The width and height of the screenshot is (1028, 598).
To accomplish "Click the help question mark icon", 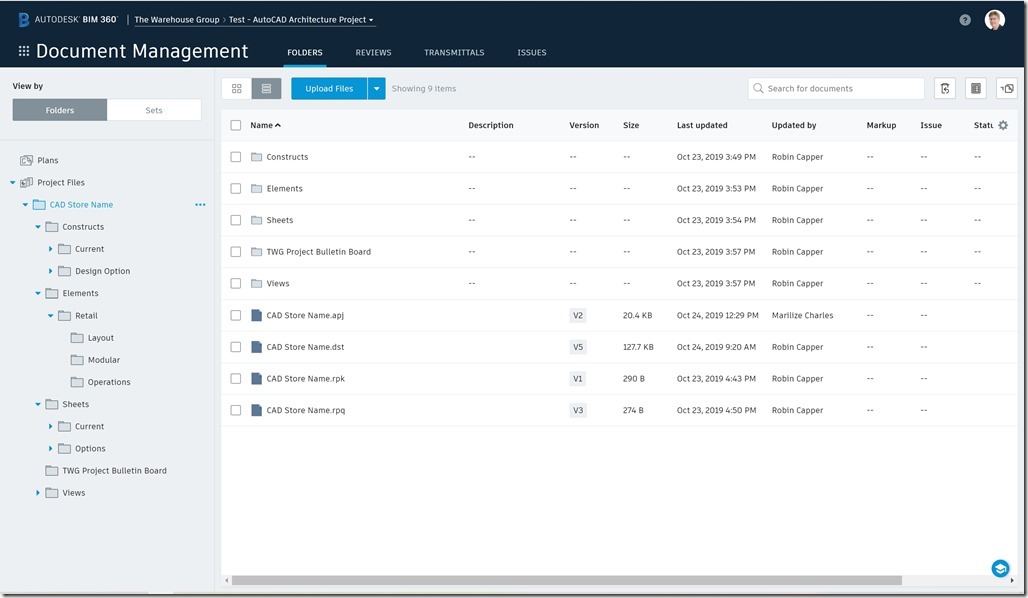I will pos(965,20).
